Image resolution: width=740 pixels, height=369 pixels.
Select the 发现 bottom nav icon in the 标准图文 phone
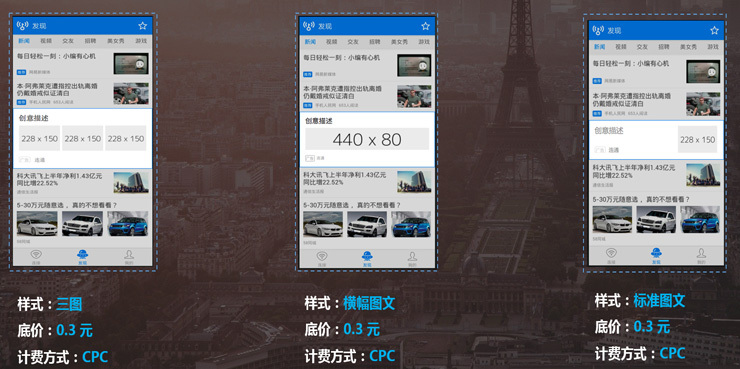656,253
